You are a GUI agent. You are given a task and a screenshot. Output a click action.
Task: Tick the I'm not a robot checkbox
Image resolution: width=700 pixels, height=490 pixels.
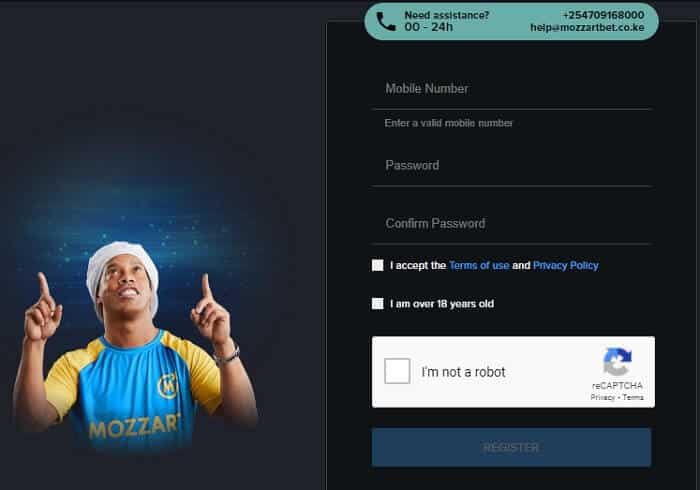point(397,371)
